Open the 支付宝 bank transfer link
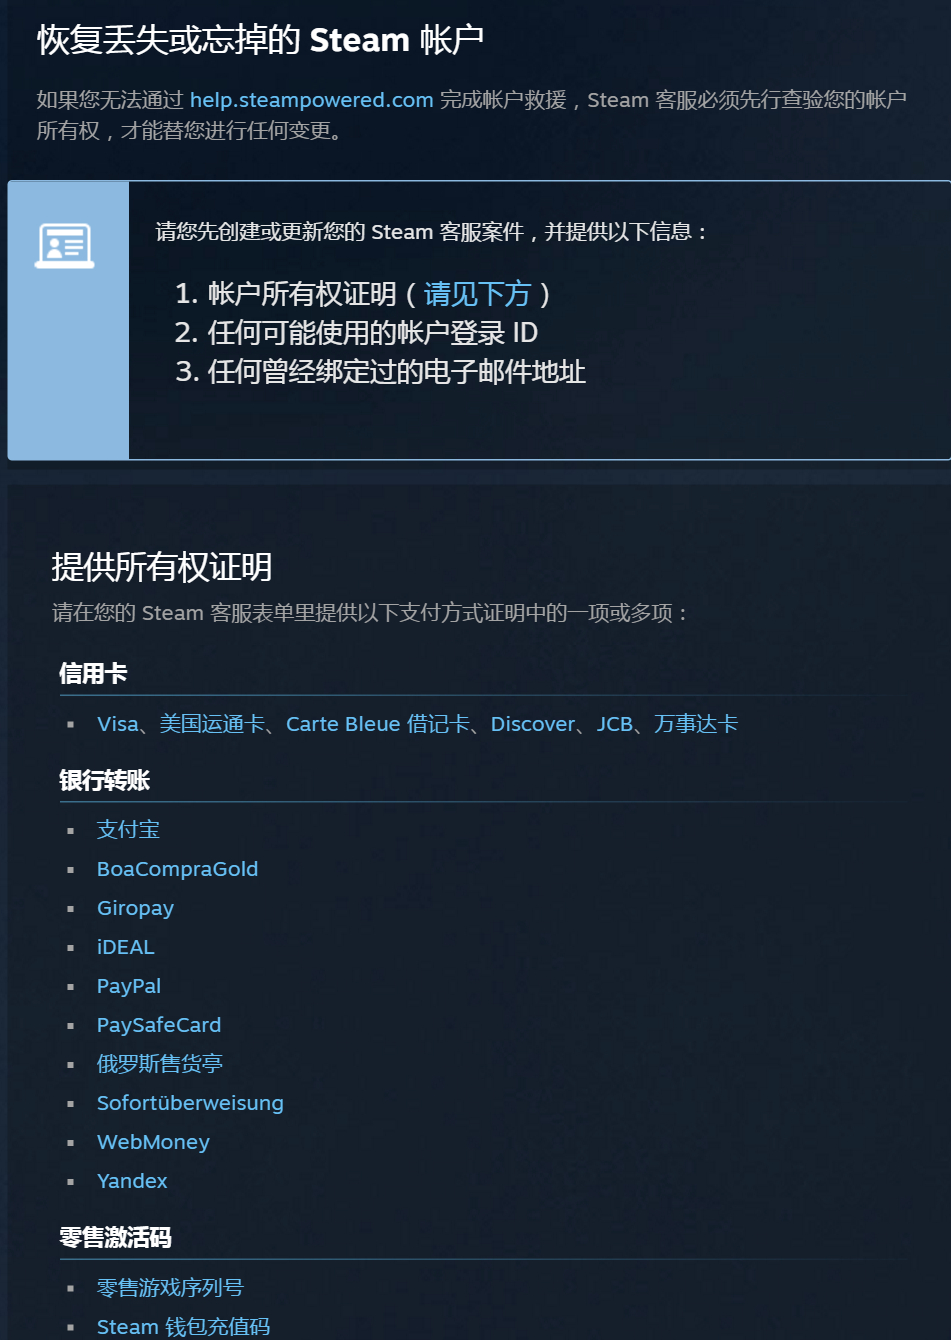Image resolution: width=951 pixels, height=1340 pixels. (x=128, y=829)
